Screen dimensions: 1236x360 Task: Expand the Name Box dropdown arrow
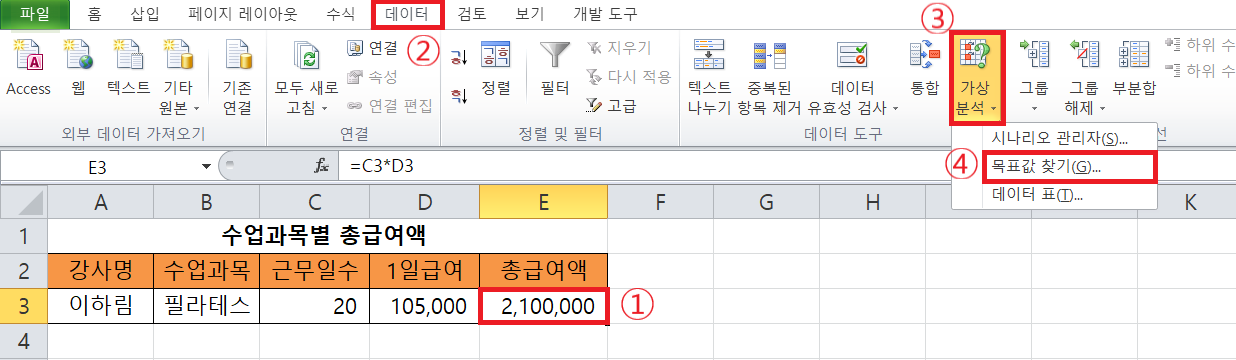tap(207, 167)
